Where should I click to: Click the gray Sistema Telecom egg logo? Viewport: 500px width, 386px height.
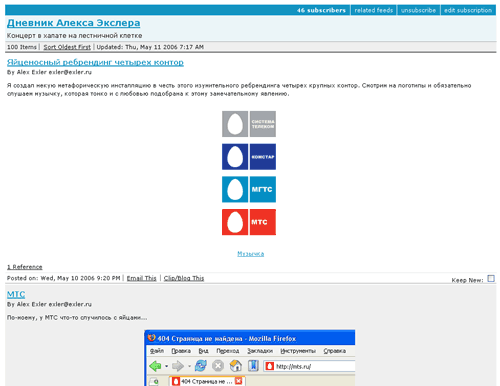(235, 124)
